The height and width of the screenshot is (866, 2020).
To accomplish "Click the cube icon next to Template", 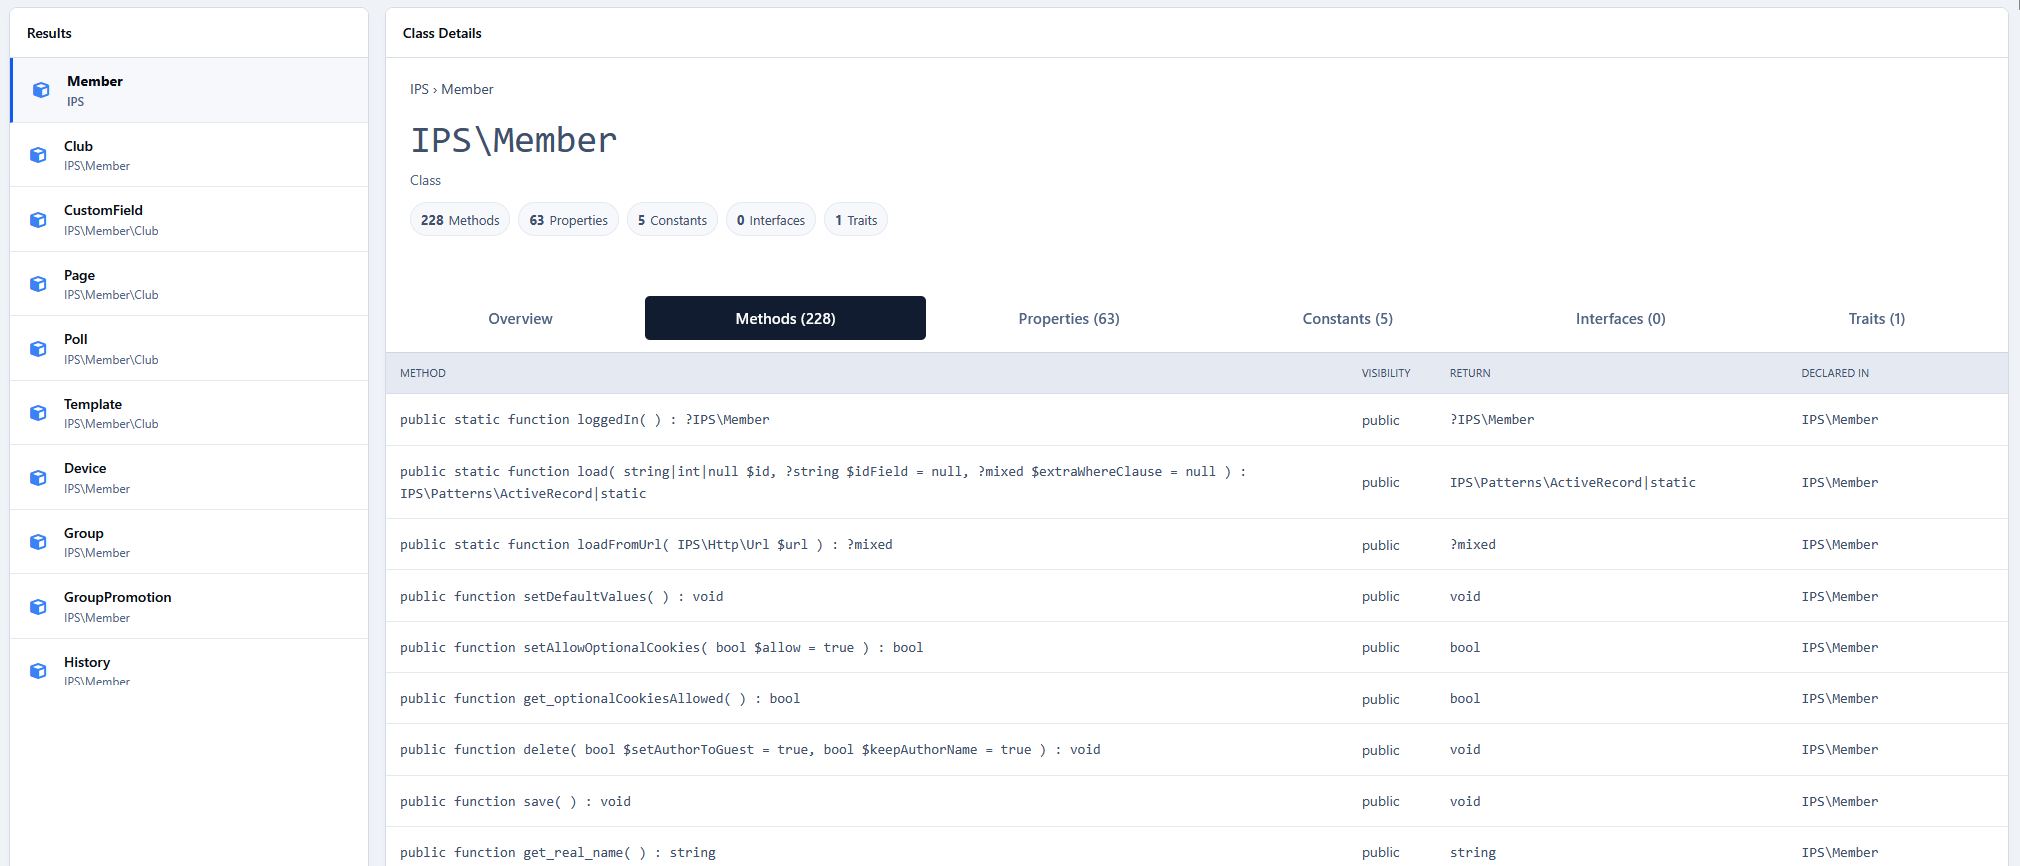I will (38, 413).
